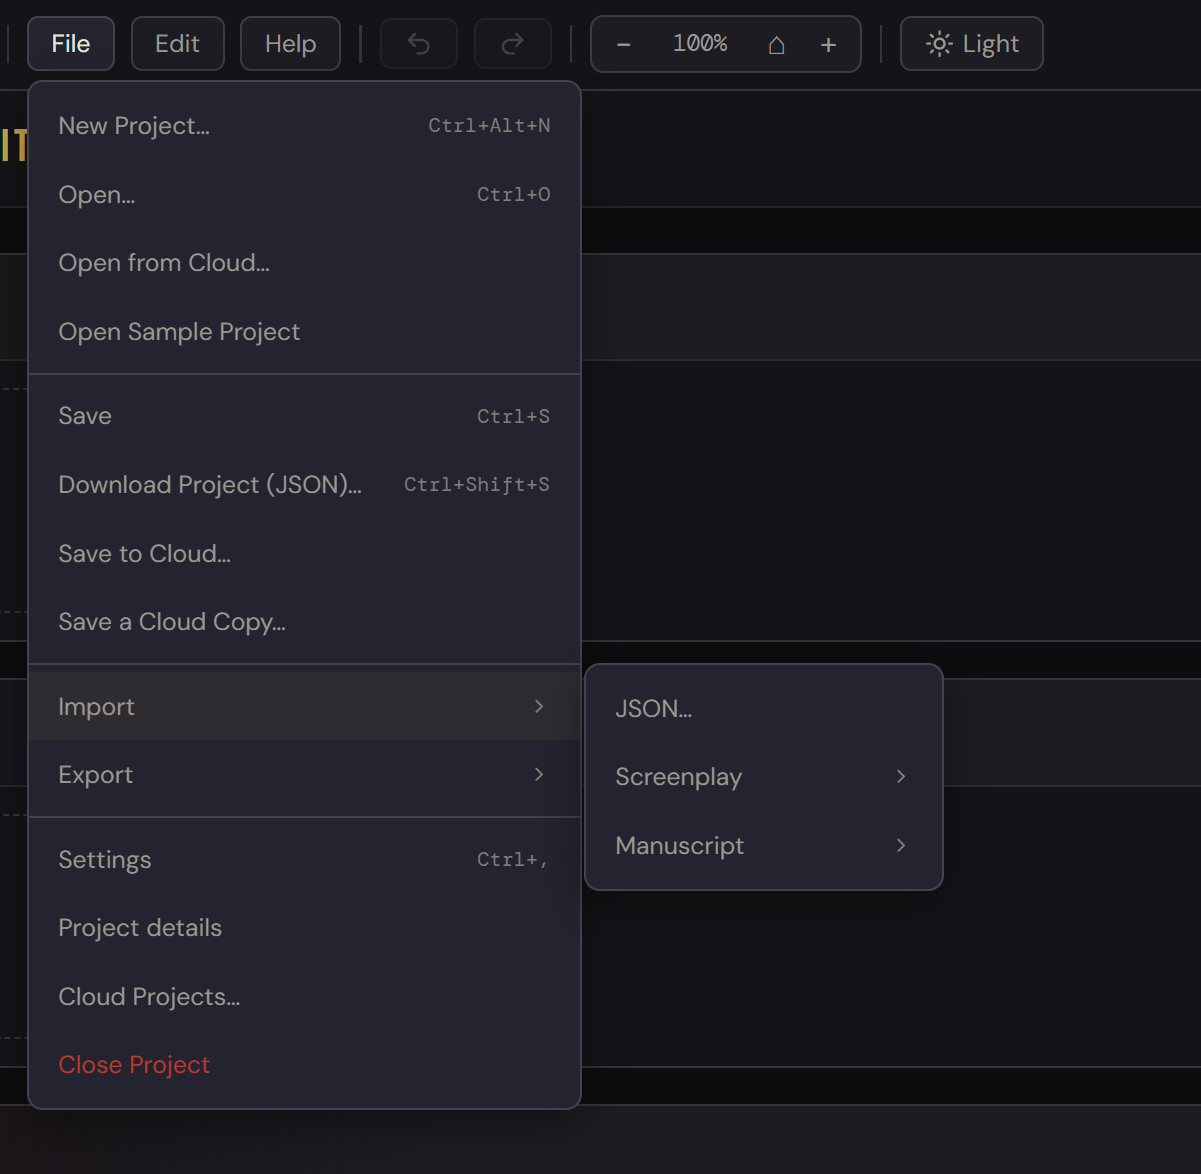Select Project details

click(305, 928)
